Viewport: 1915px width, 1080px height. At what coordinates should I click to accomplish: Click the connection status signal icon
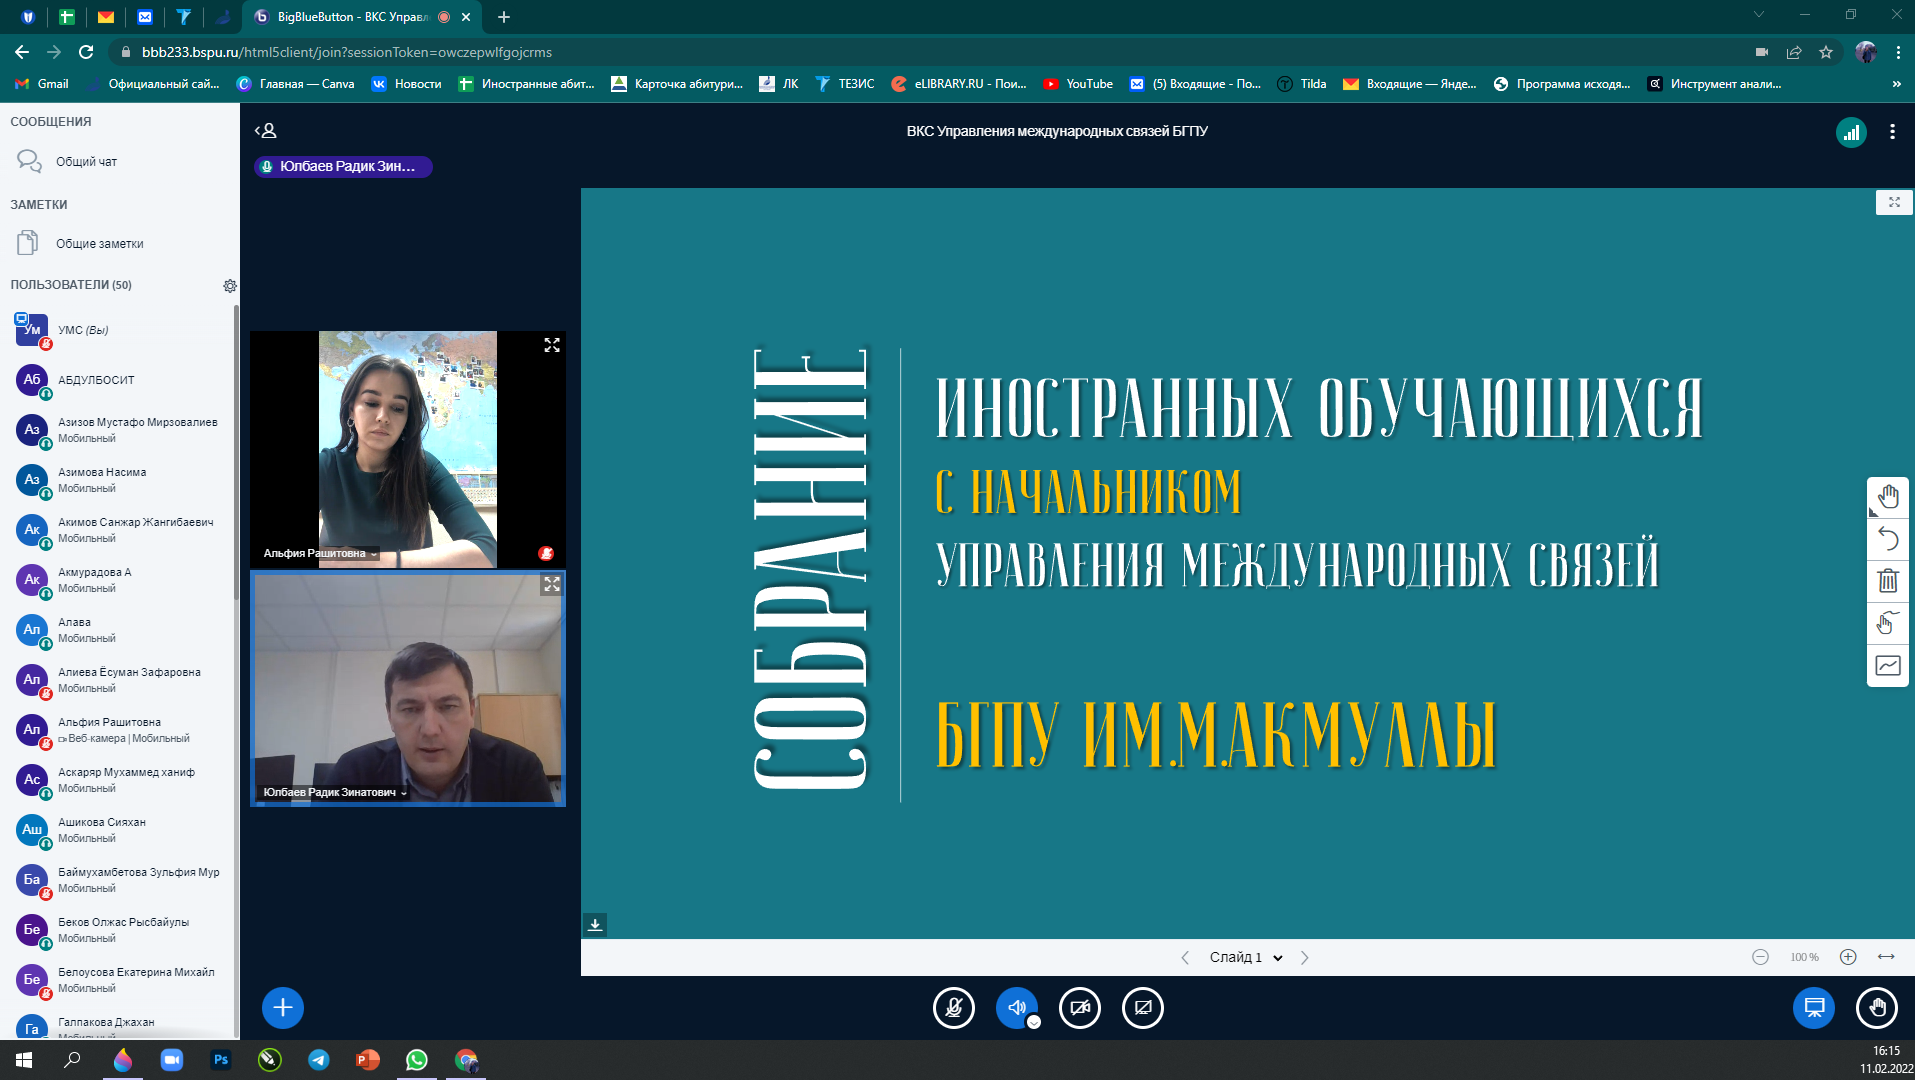(x=1851, y=132)
